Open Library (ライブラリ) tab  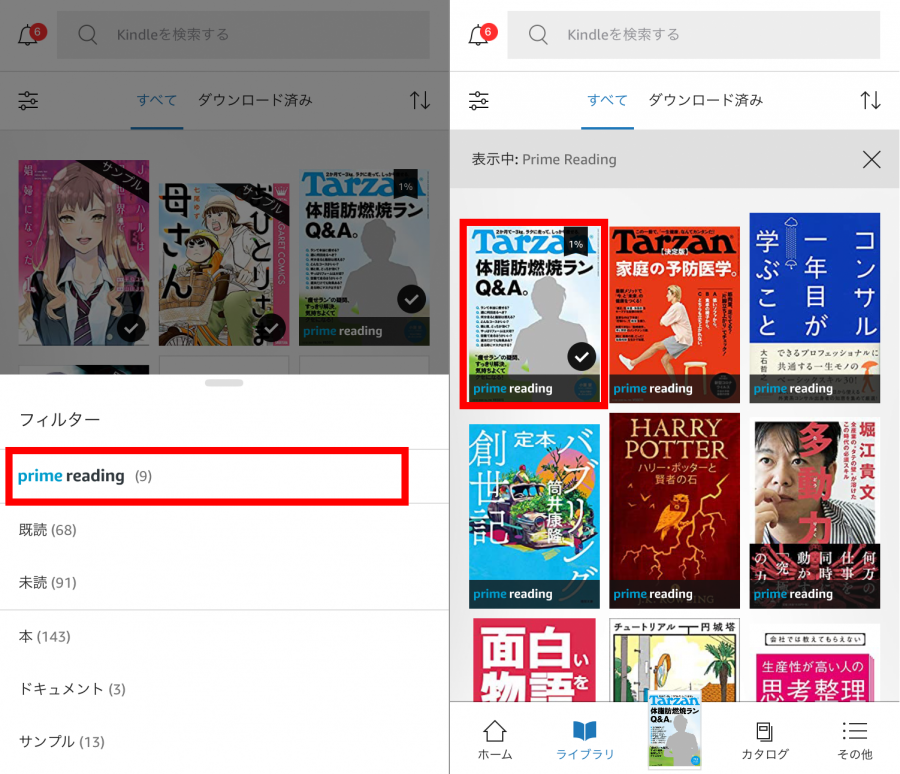click(585, 740)
